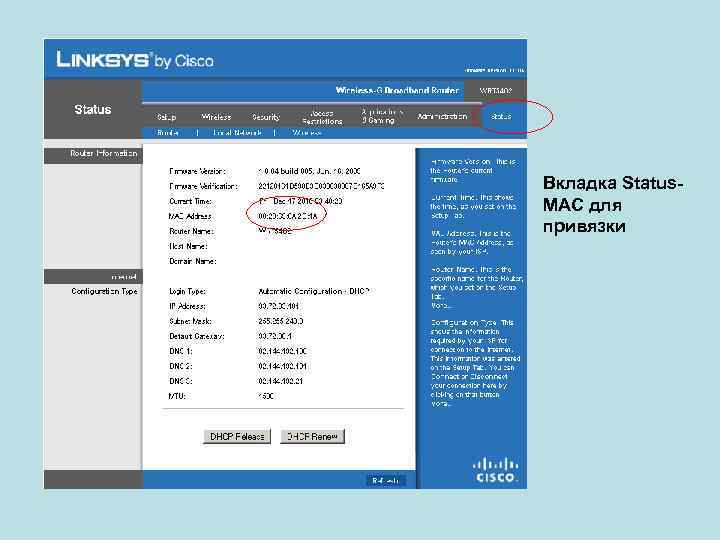Click the Cisco logo at bottom right
This screenshot has width=720, height=540.
(x=495, y=470)
